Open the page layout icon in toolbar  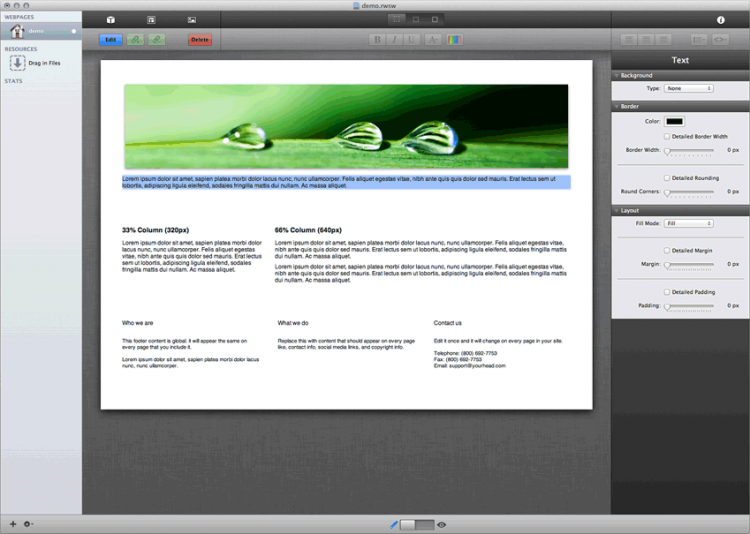151,20
